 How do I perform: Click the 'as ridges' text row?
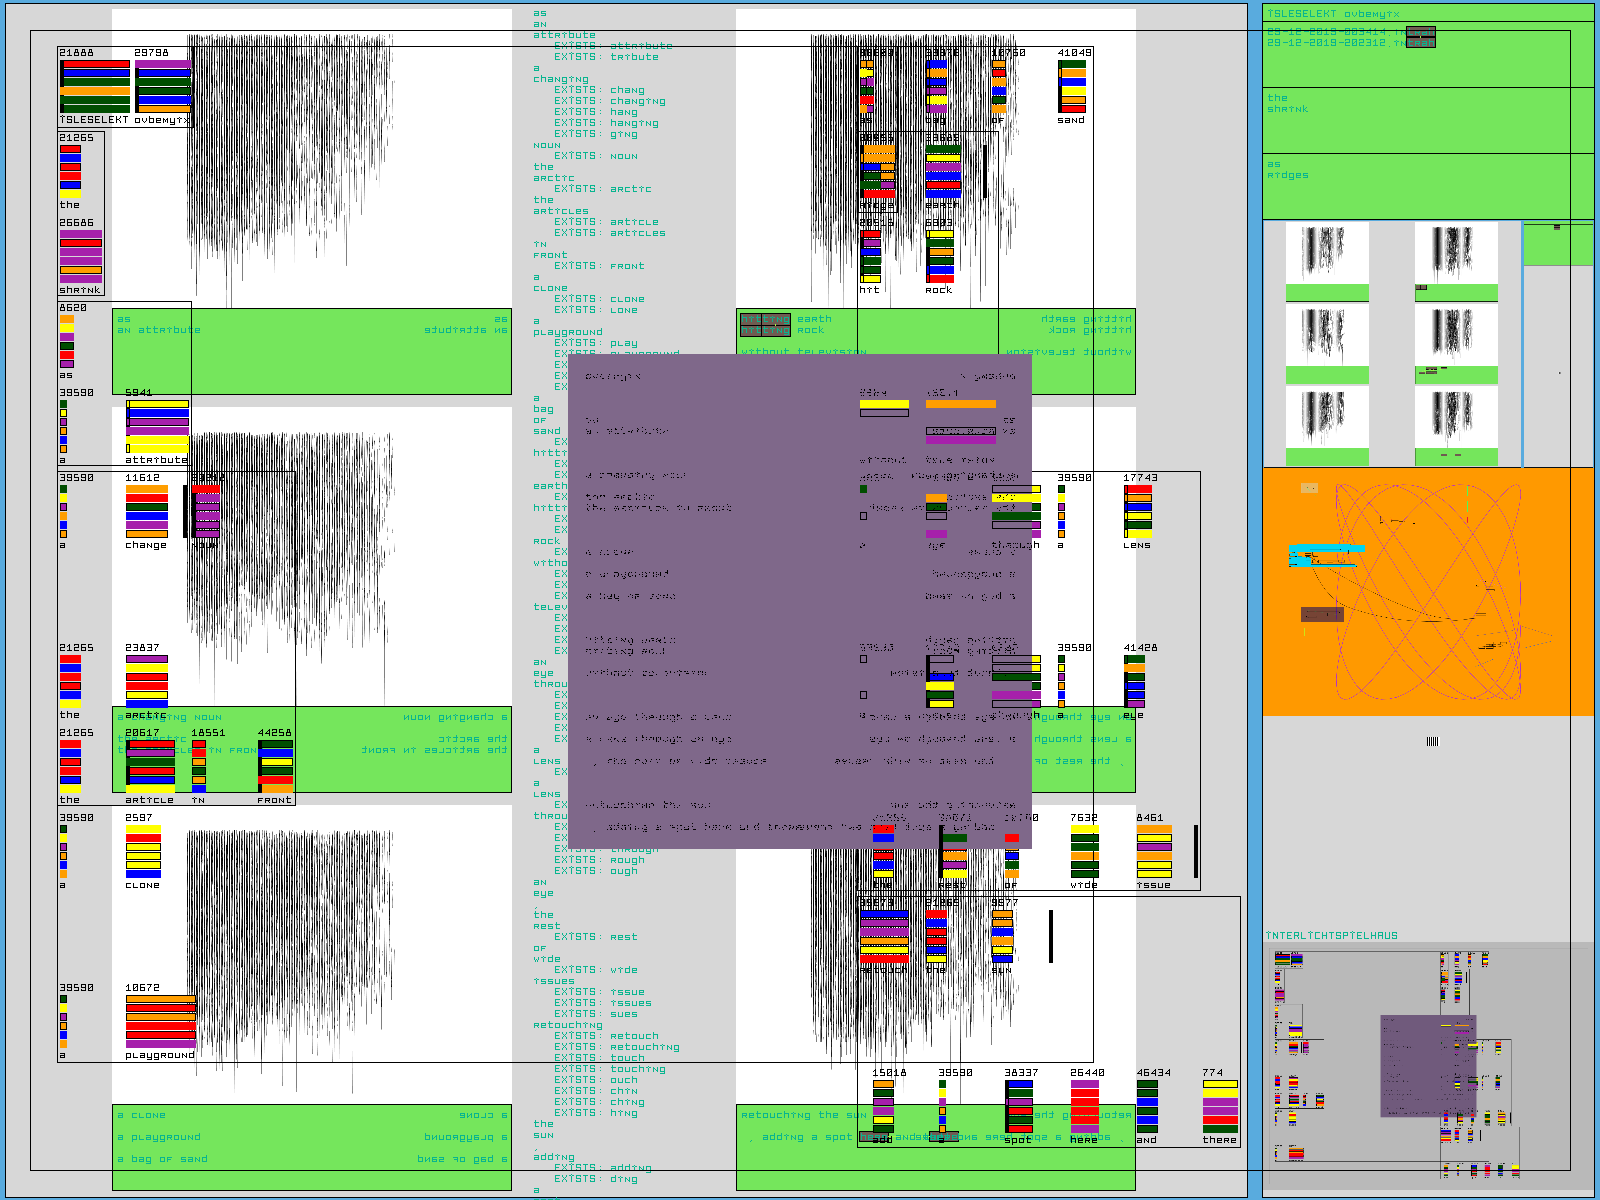coord(1287,170)
